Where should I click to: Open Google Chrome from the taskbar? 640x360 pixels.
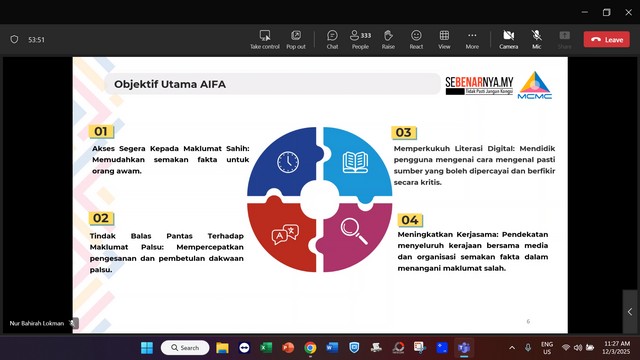click(x=310, y=348)
